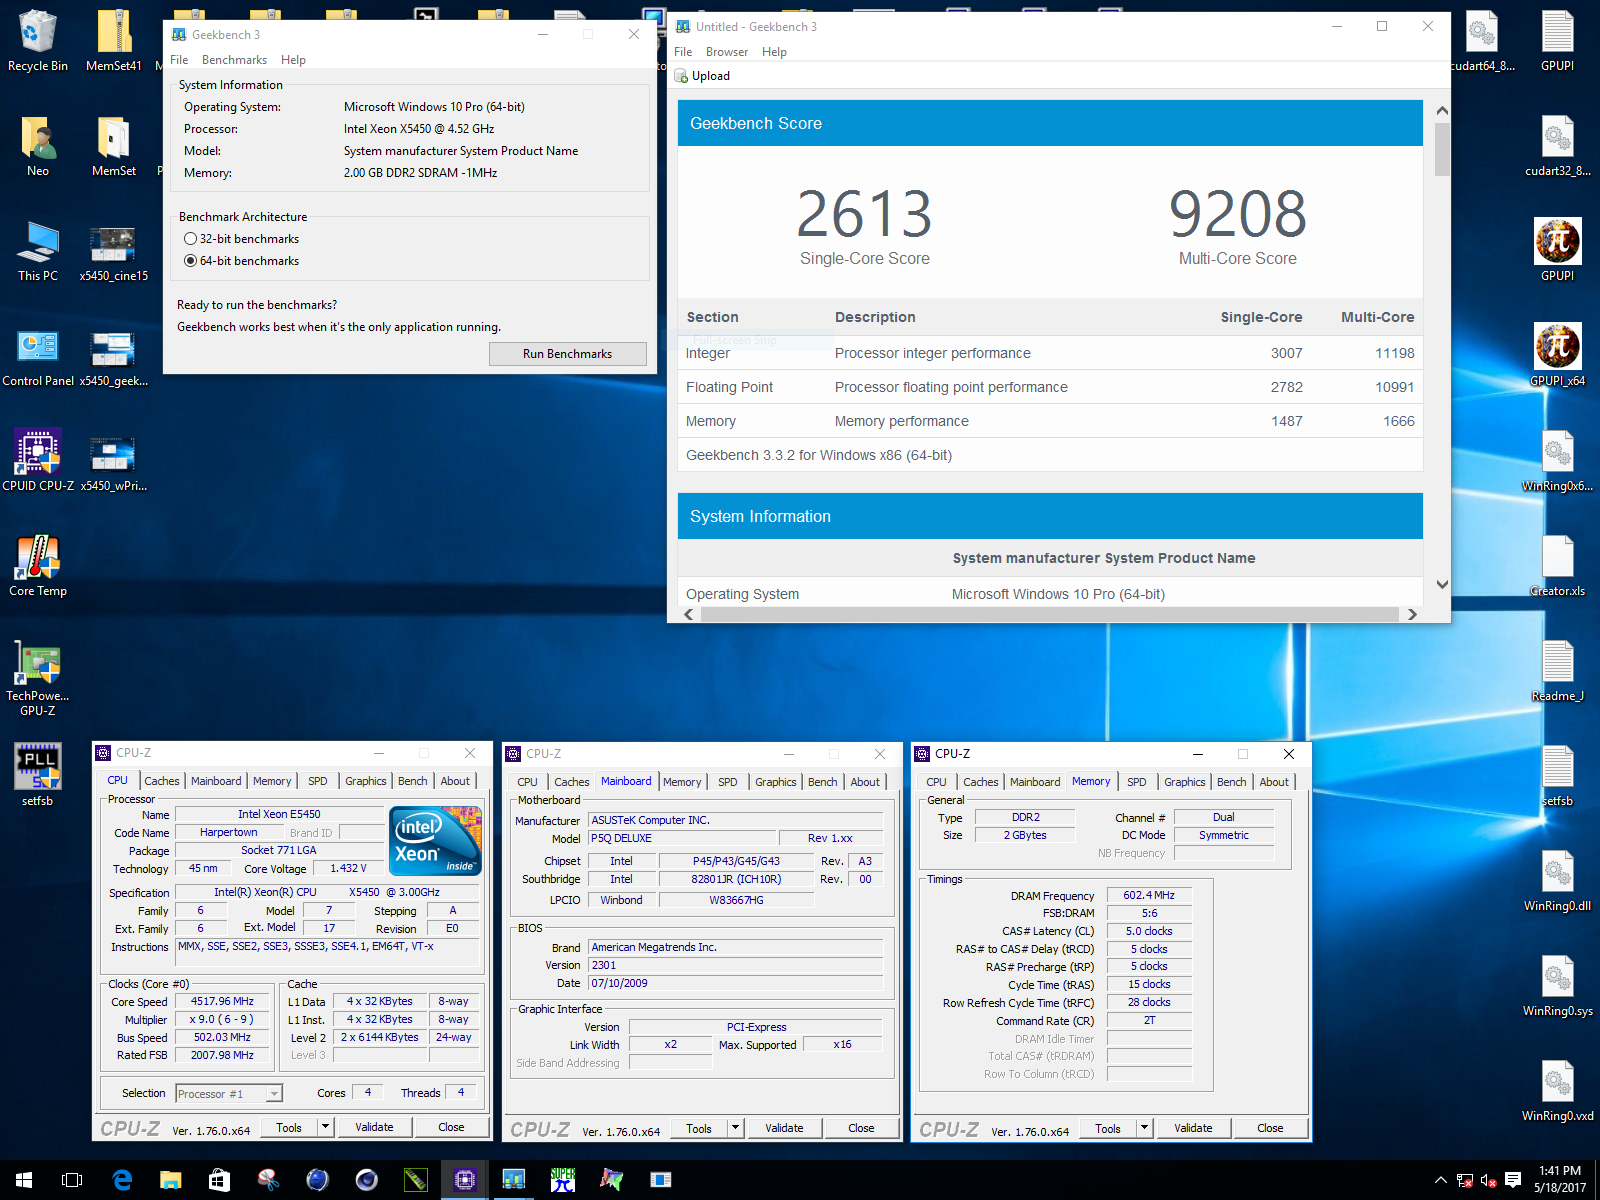Switch to Caches tab in left CPU-Z
The width and height of the screenshot is (1600, 1200).
[162, 781]
